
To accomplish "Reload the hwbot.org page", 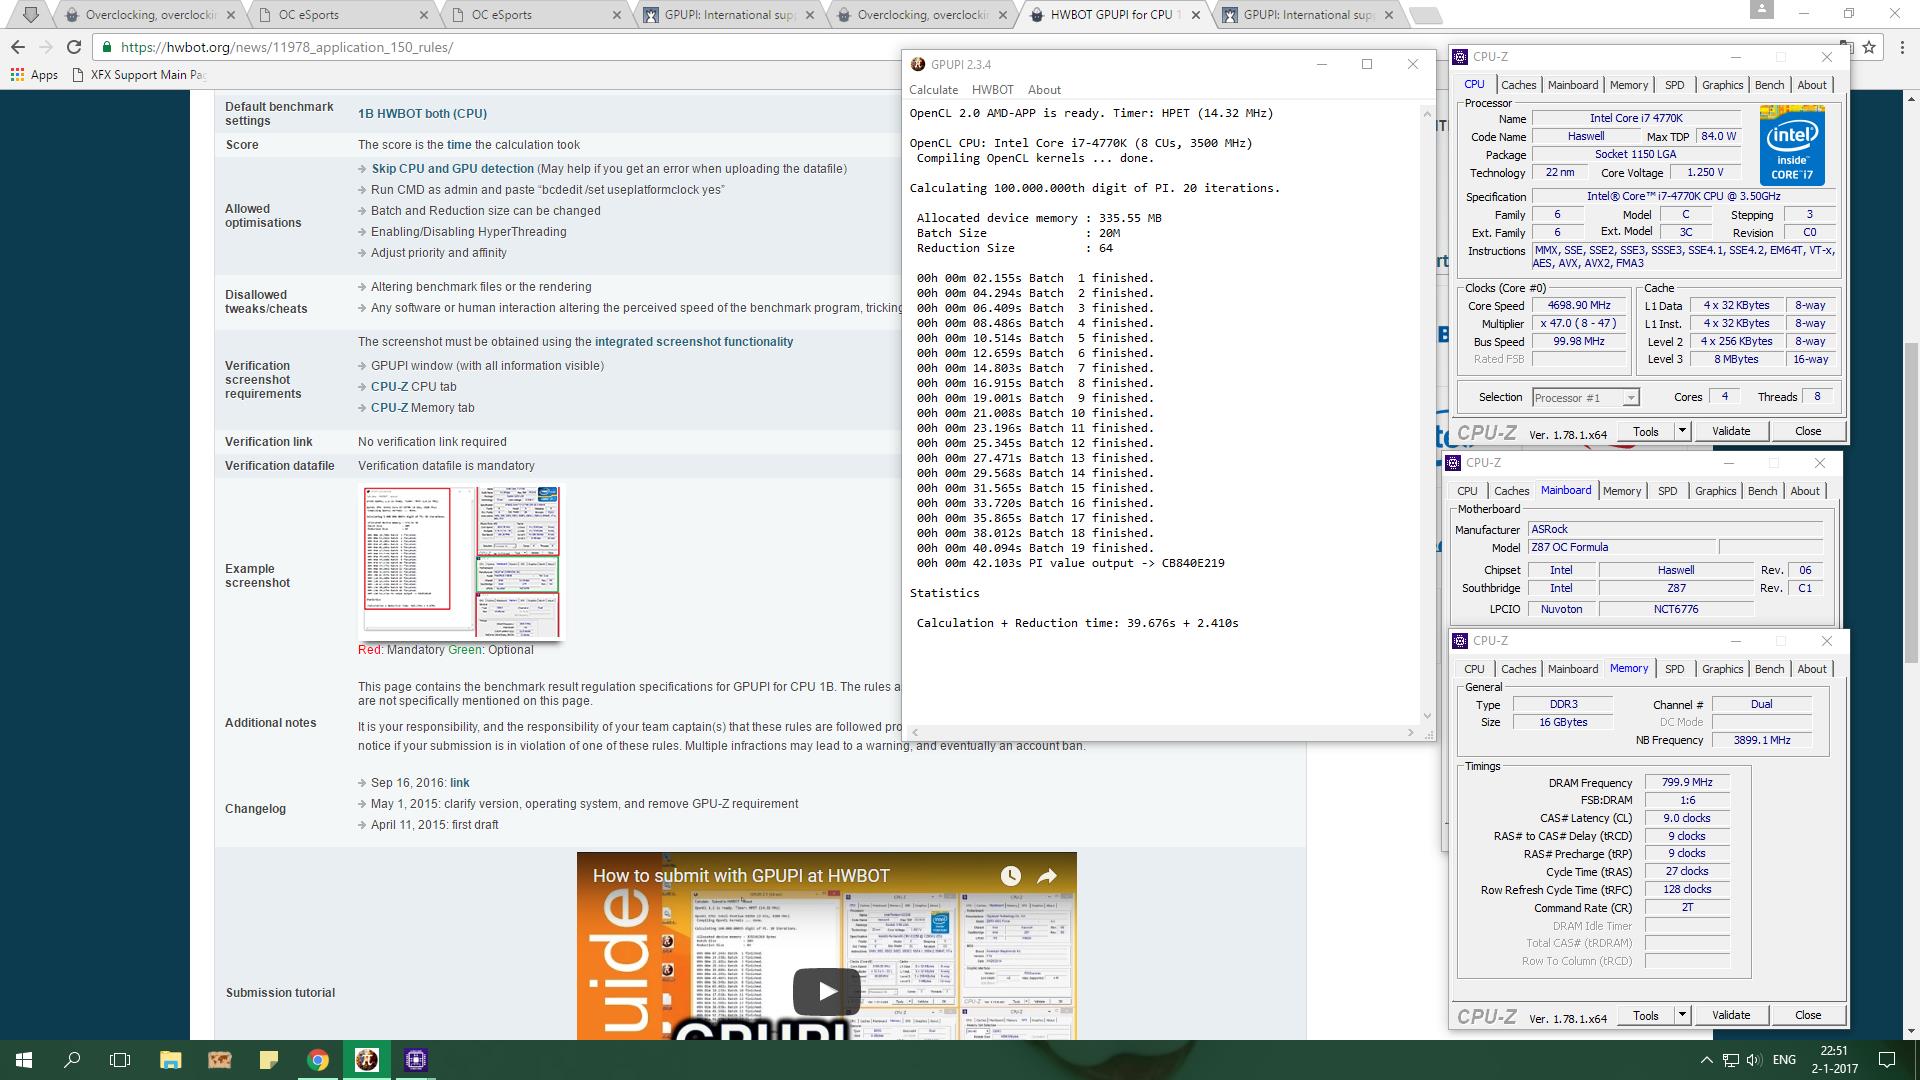I will click(x=74, y=47).
